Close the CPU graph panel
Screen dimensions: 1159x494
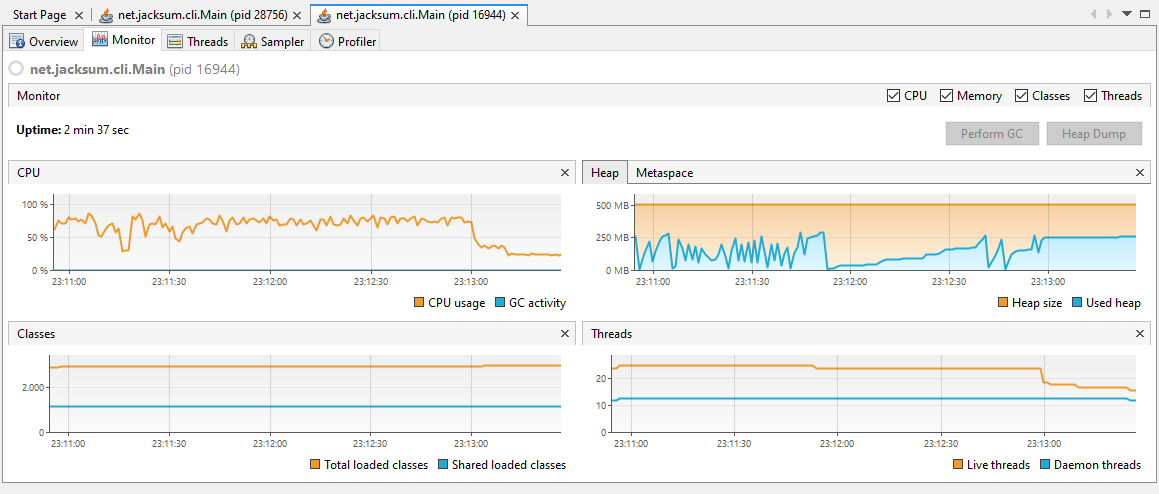point(565,172)
